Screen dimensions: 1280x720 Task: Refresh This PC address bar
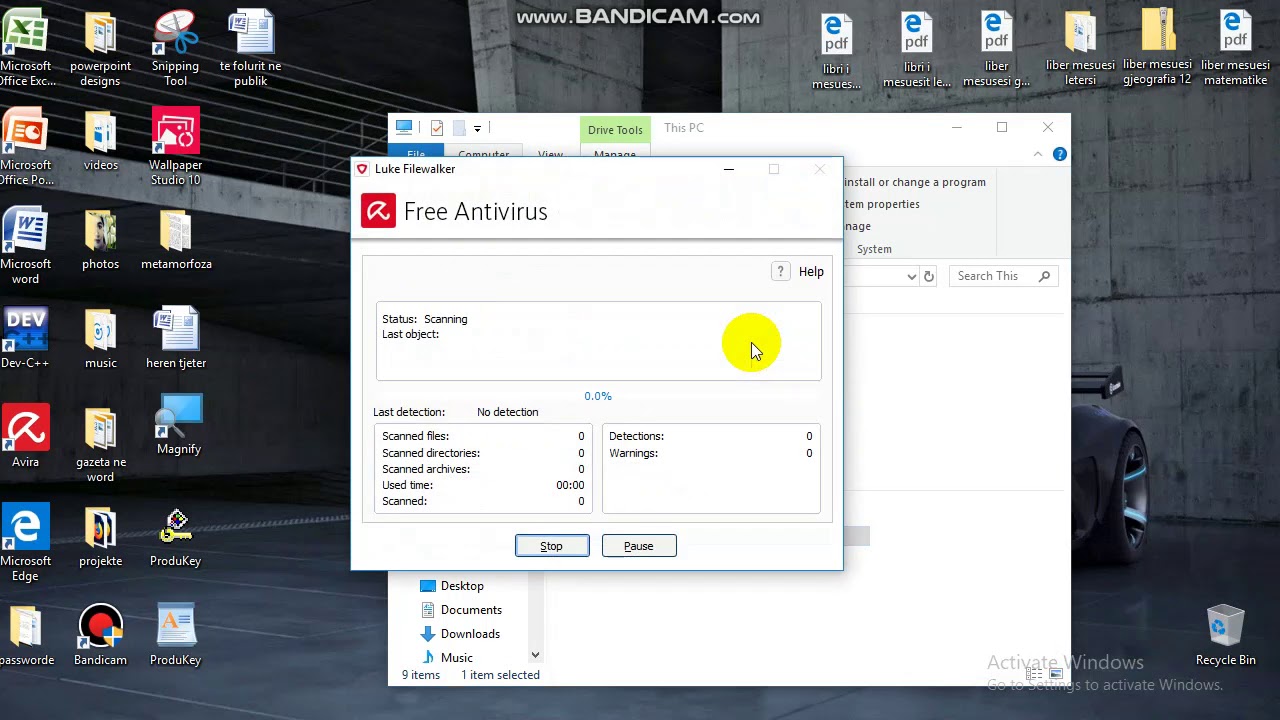tap(928, 276)
